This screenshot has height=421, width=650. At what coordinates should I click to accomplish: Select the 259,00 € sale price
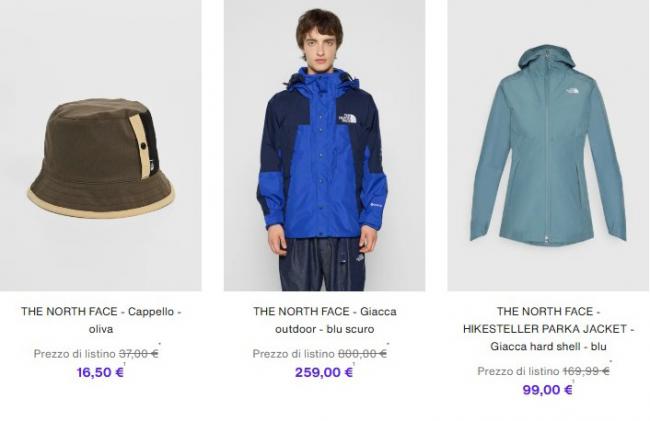(324, 372)
